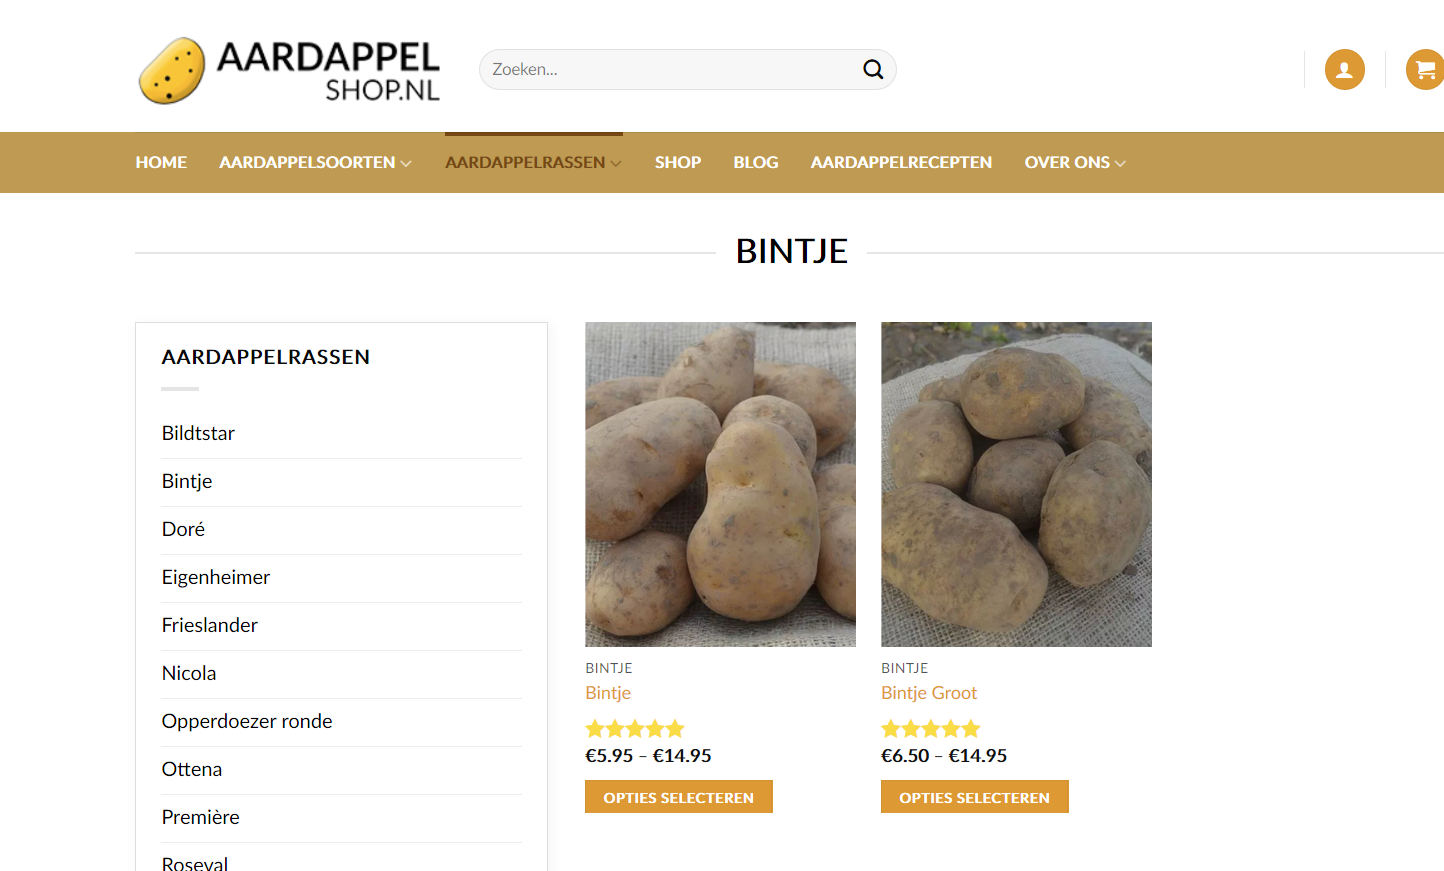Click the search magnifier icon
Image resolution: width=1444 pixels, height=871 pixels.
[873, 69]
